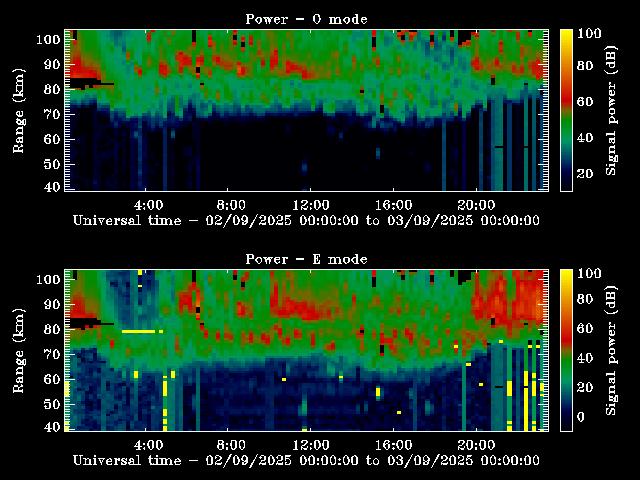Click the yellow horizontal streak near 80 km in E mode plot
The width and height of the screenshot is (640, 480).
(x=140, y=330)
